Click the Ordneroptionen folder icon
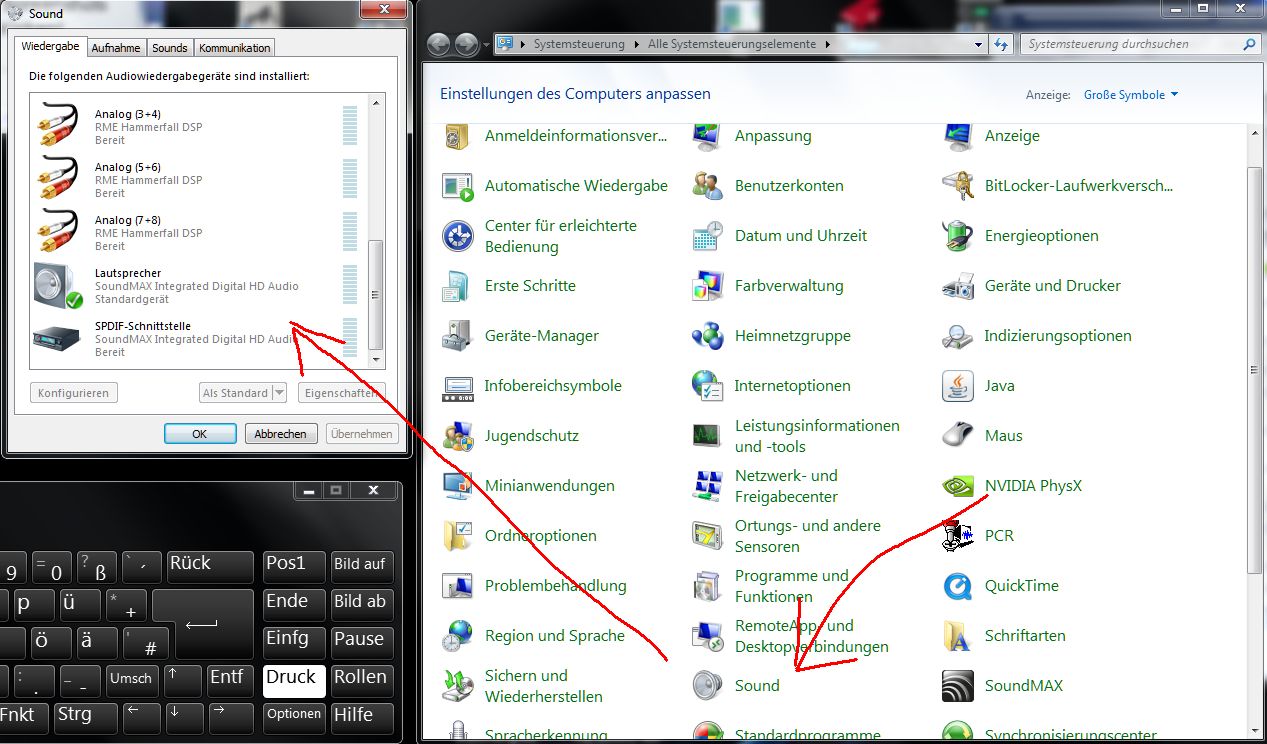This screenshot has height=744, width=1267. click(458, 536)
